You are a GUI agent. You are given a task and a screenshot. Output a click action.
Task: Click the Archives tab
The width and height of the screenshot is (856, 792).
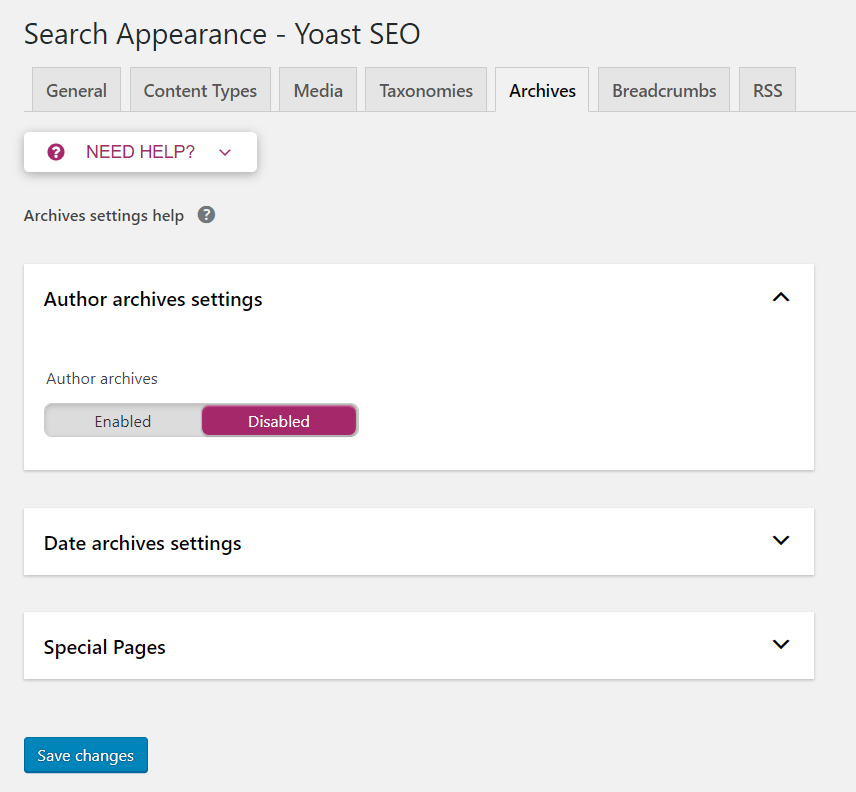point(542,90)
